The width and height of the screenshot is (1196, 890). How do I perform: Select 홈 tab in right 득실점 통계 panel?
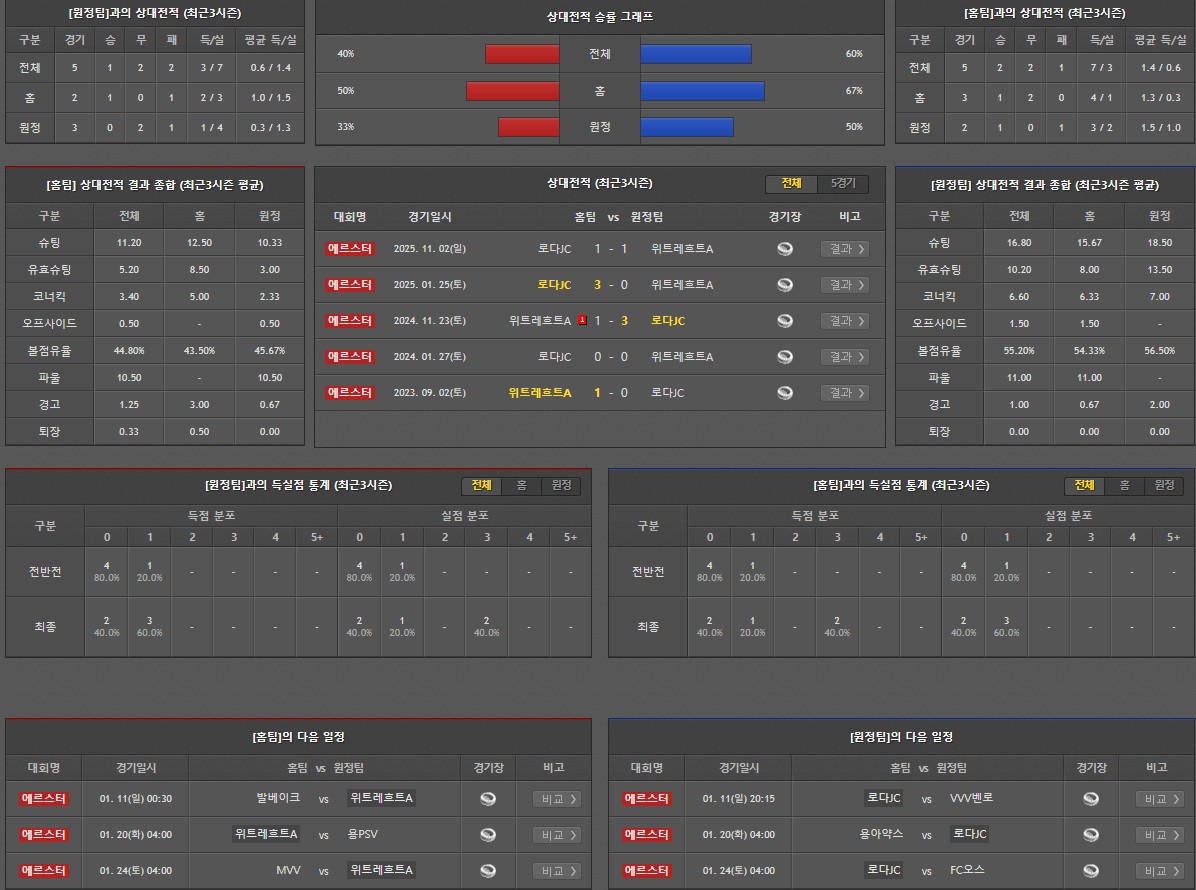pyautogui.click(x=1124, y=486)
